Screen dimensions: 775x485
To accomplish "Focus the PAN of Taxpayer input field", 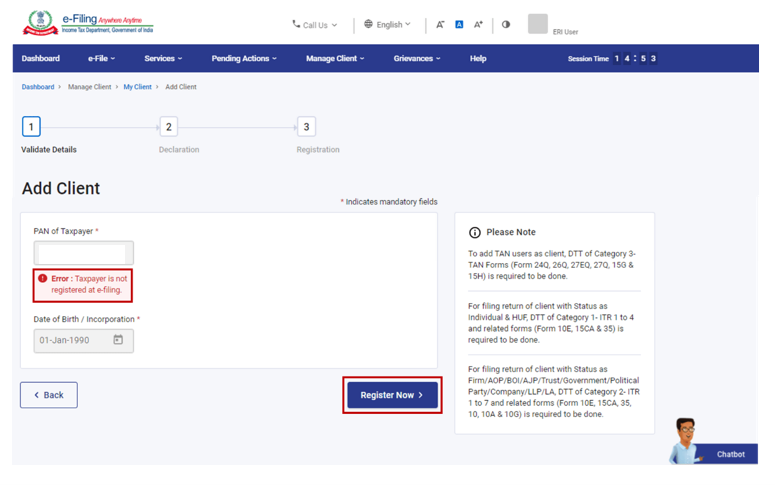I will (83, 253).
